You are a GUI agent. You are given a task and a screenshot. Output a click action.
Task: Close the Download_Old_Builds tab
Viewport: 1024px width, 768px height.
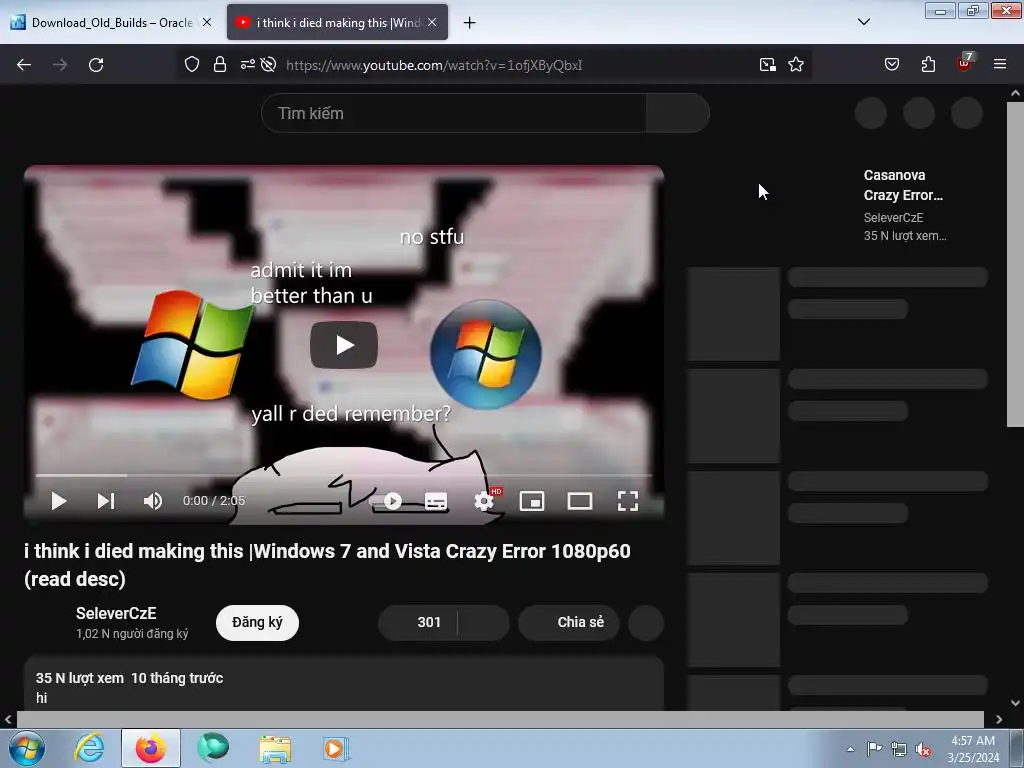pos(207,22)
